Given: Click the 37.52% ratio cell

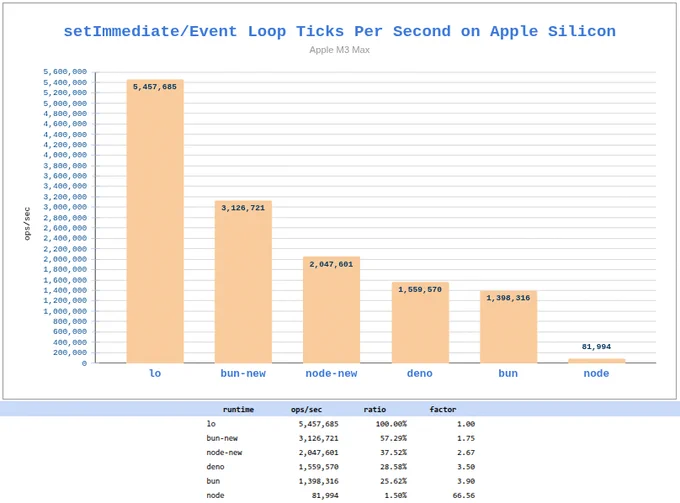Looking at the screenshot, I should (393, 452).
